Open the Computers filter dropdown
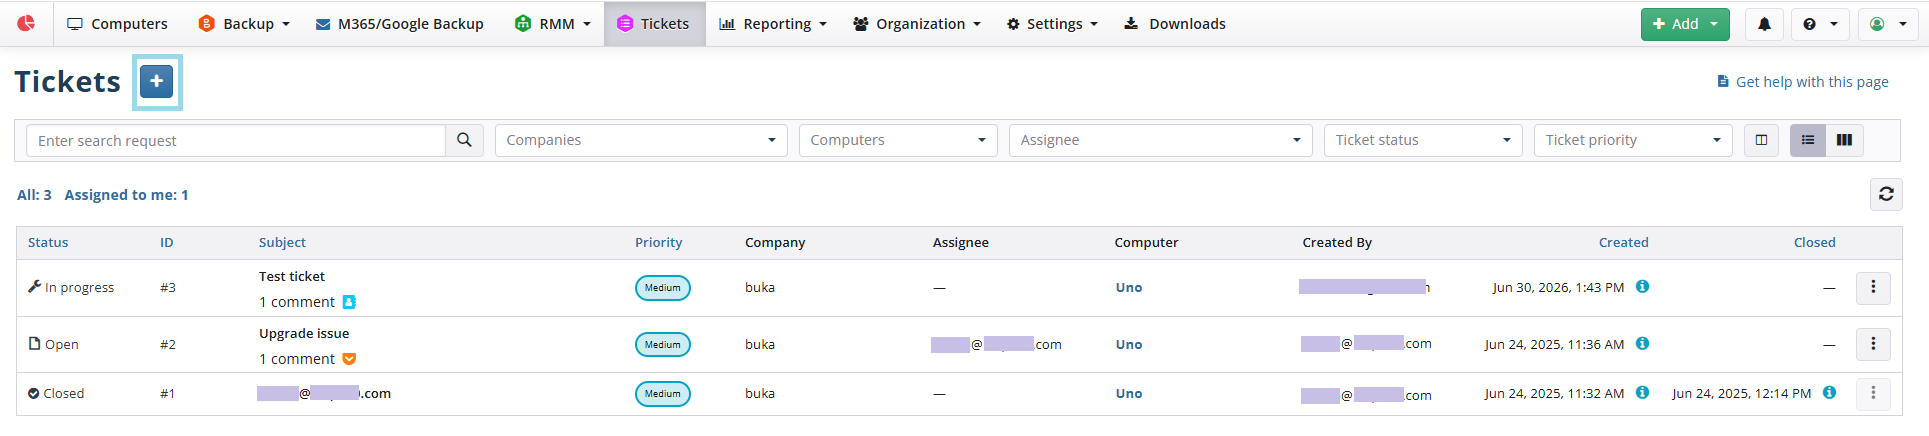Image resolution: width=1929 pixels, height=436 pixels. pyautogui.click(x=898, y=140)
